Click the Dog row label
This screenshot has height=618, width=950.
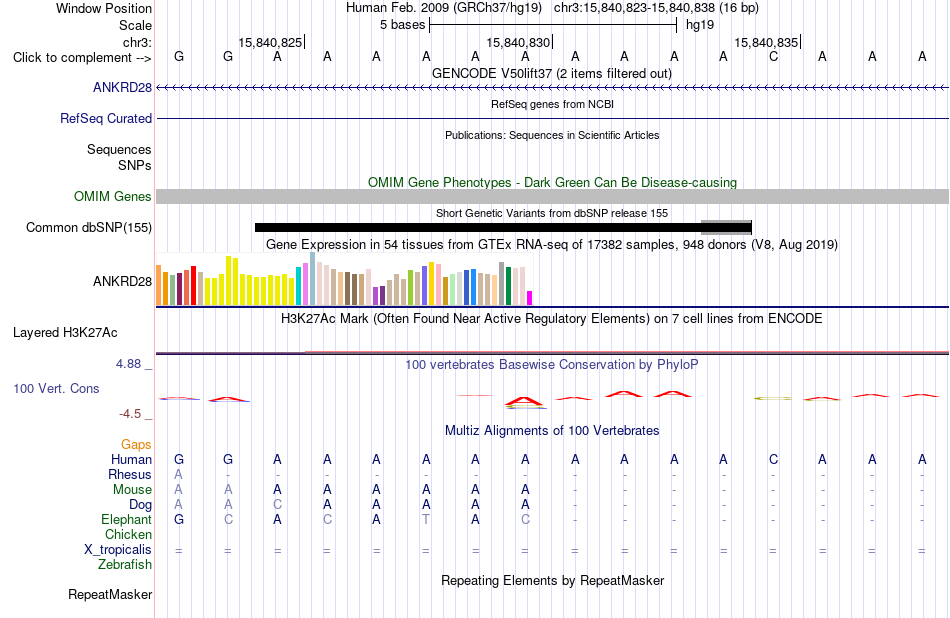[141, 505]
